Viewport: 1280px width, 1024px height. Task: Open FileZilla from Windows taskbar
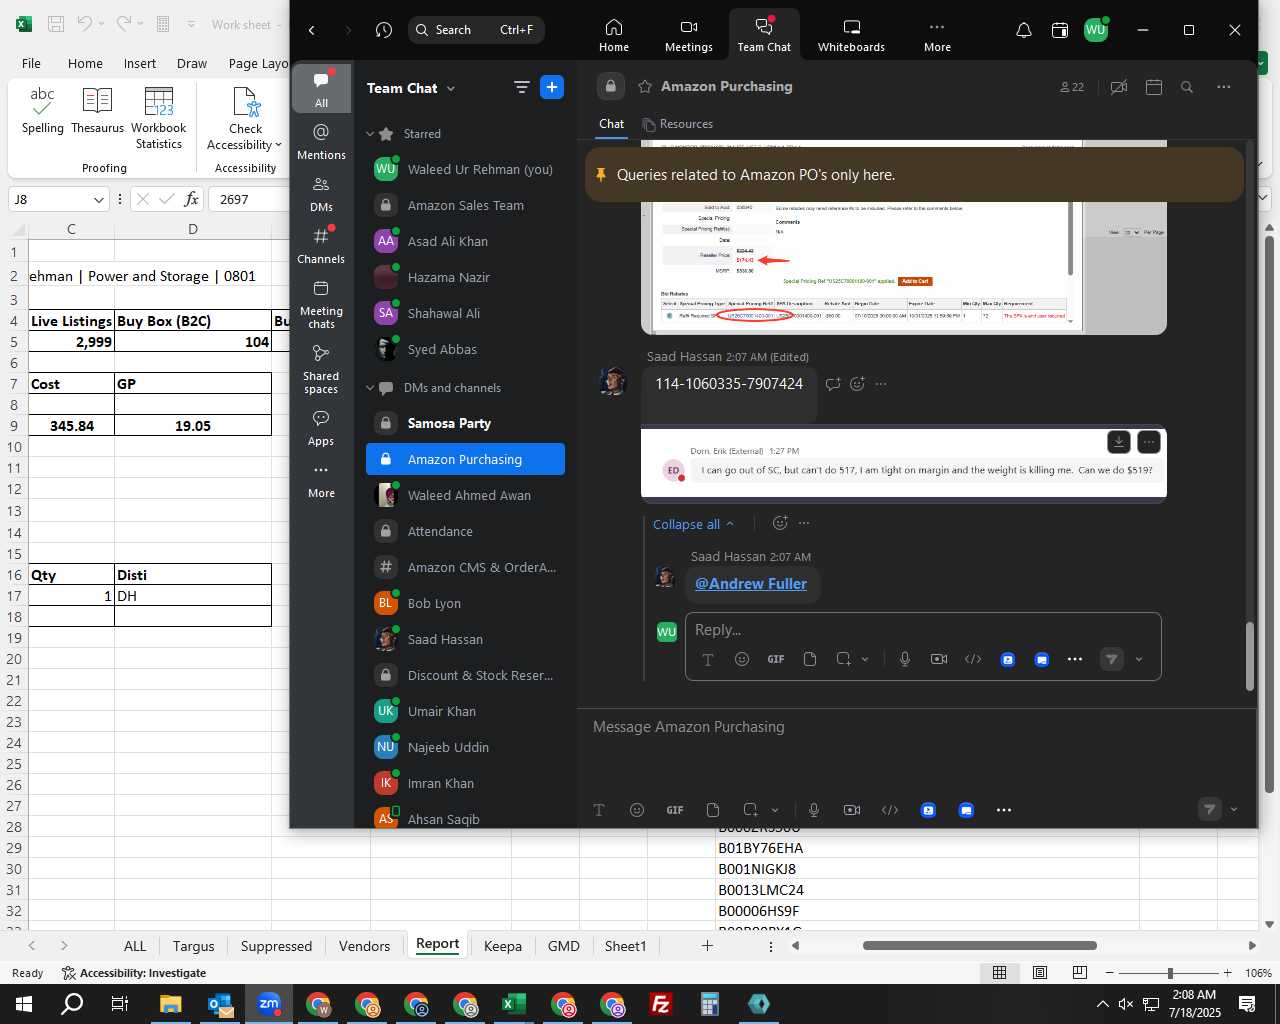(x=661, y=1004)
